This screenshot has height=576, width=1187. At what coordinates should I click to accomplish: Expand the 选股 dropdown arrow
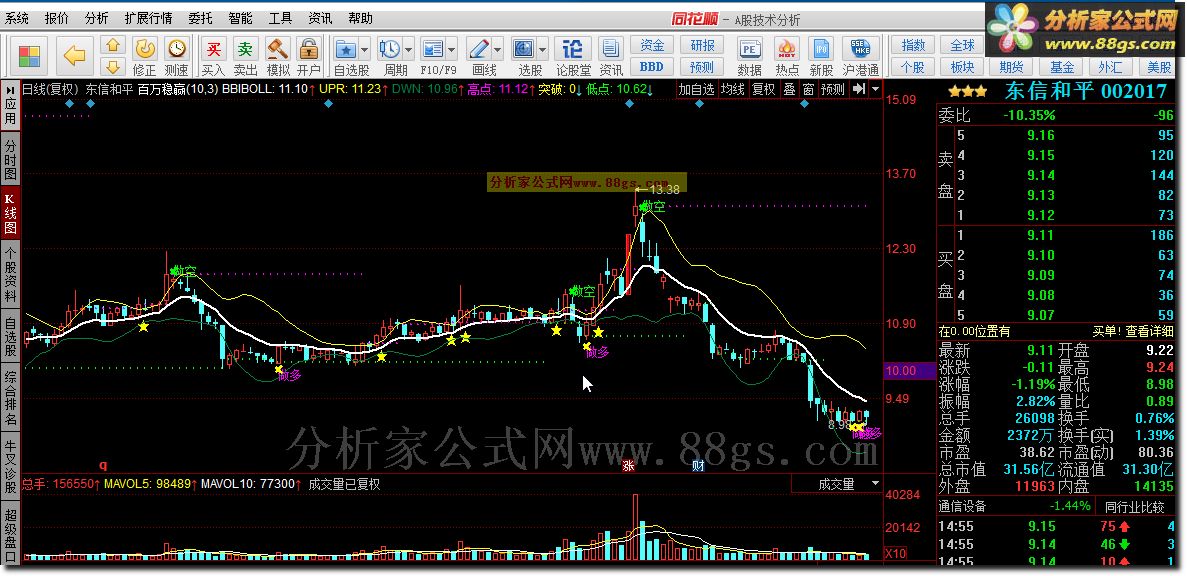coord(543,50)
